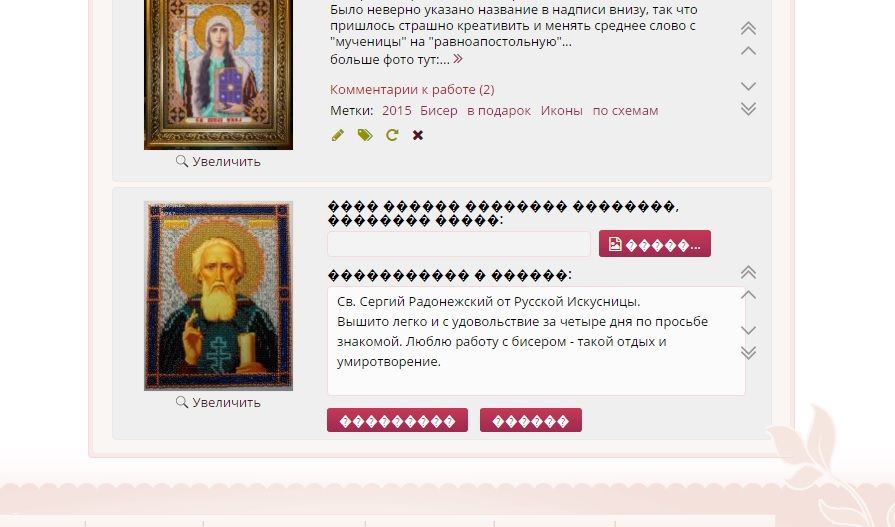Viewport: 895px width, 527px height.
Task: Click the rotate refresh icon
Action: coord(392,135)
